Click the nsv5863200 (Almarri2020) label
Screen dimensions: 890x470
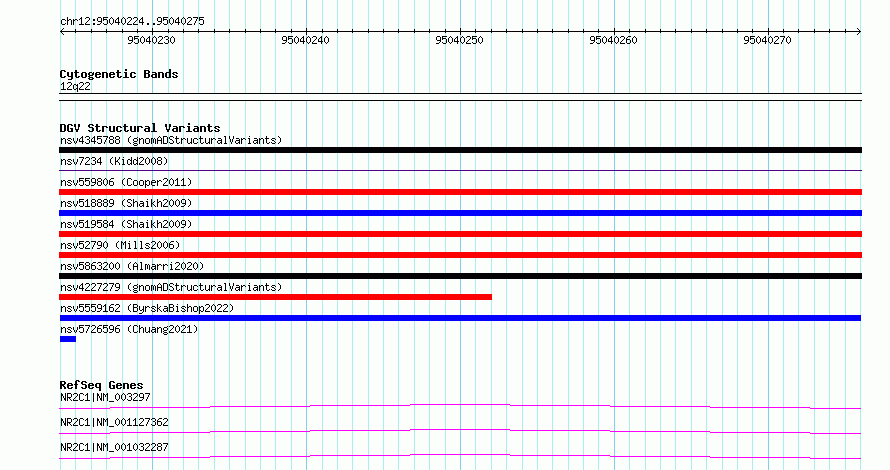tap(132, 266)
